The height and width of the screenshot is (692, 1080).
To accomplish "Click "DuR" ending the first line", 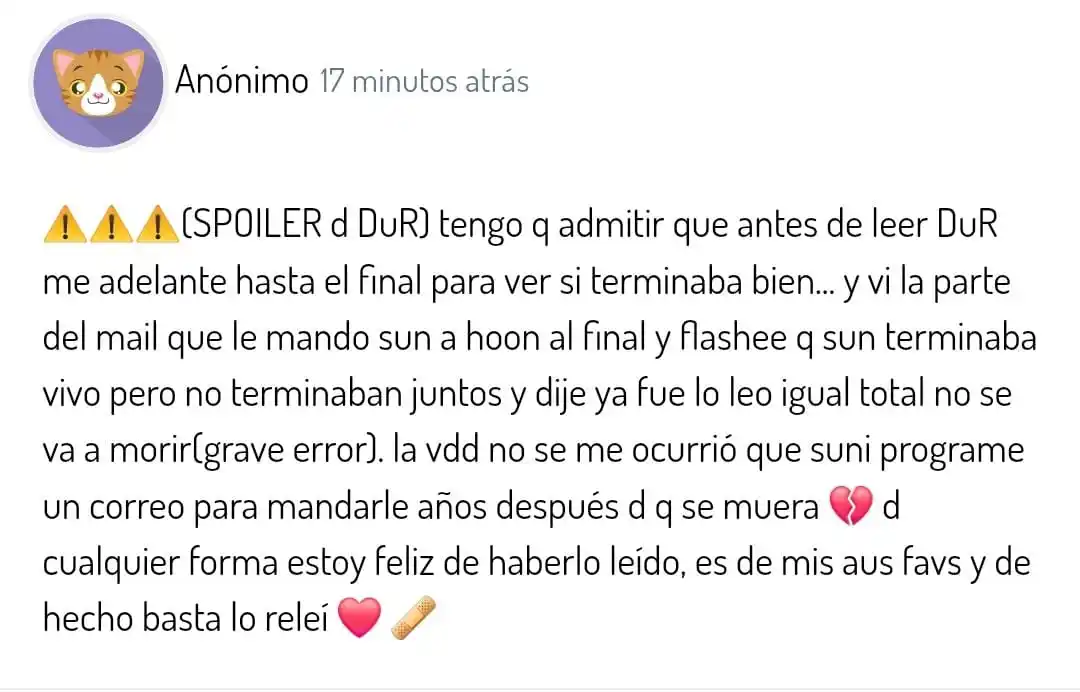I will 966,228.
